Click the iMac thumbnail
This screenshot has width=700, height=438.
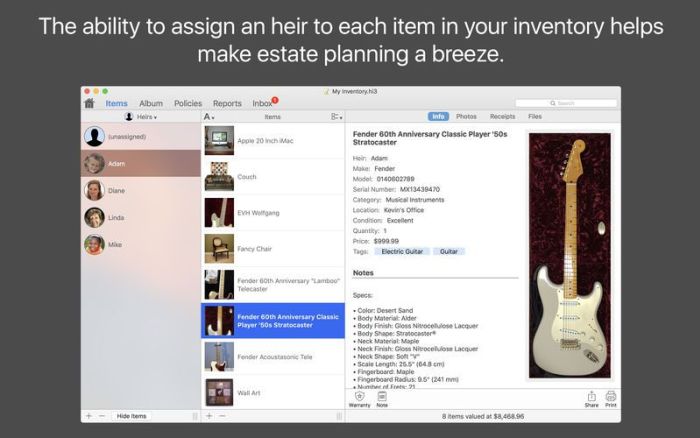coord(219,141)
